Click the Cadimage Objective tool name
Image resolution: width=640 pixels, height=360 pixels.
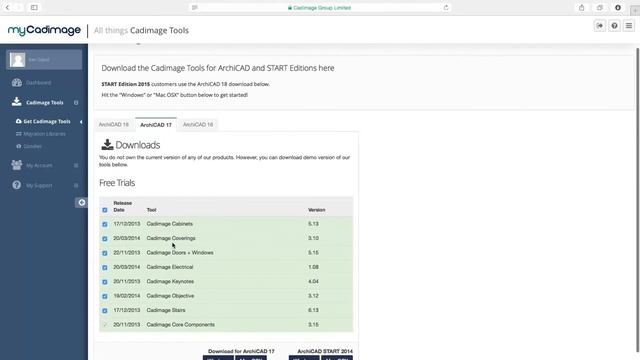[x=170, y=296]
